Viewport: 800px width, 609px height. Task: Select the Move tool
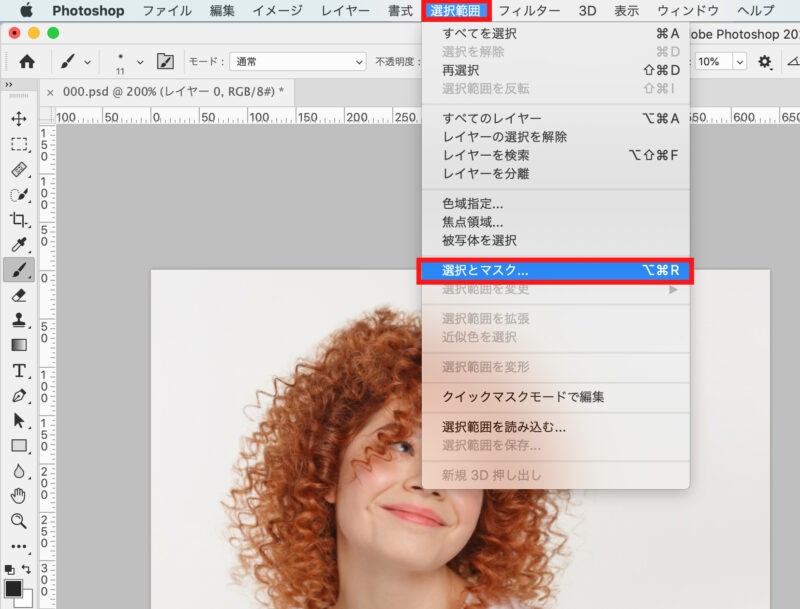pyautogui.click(x=19, y=119)
